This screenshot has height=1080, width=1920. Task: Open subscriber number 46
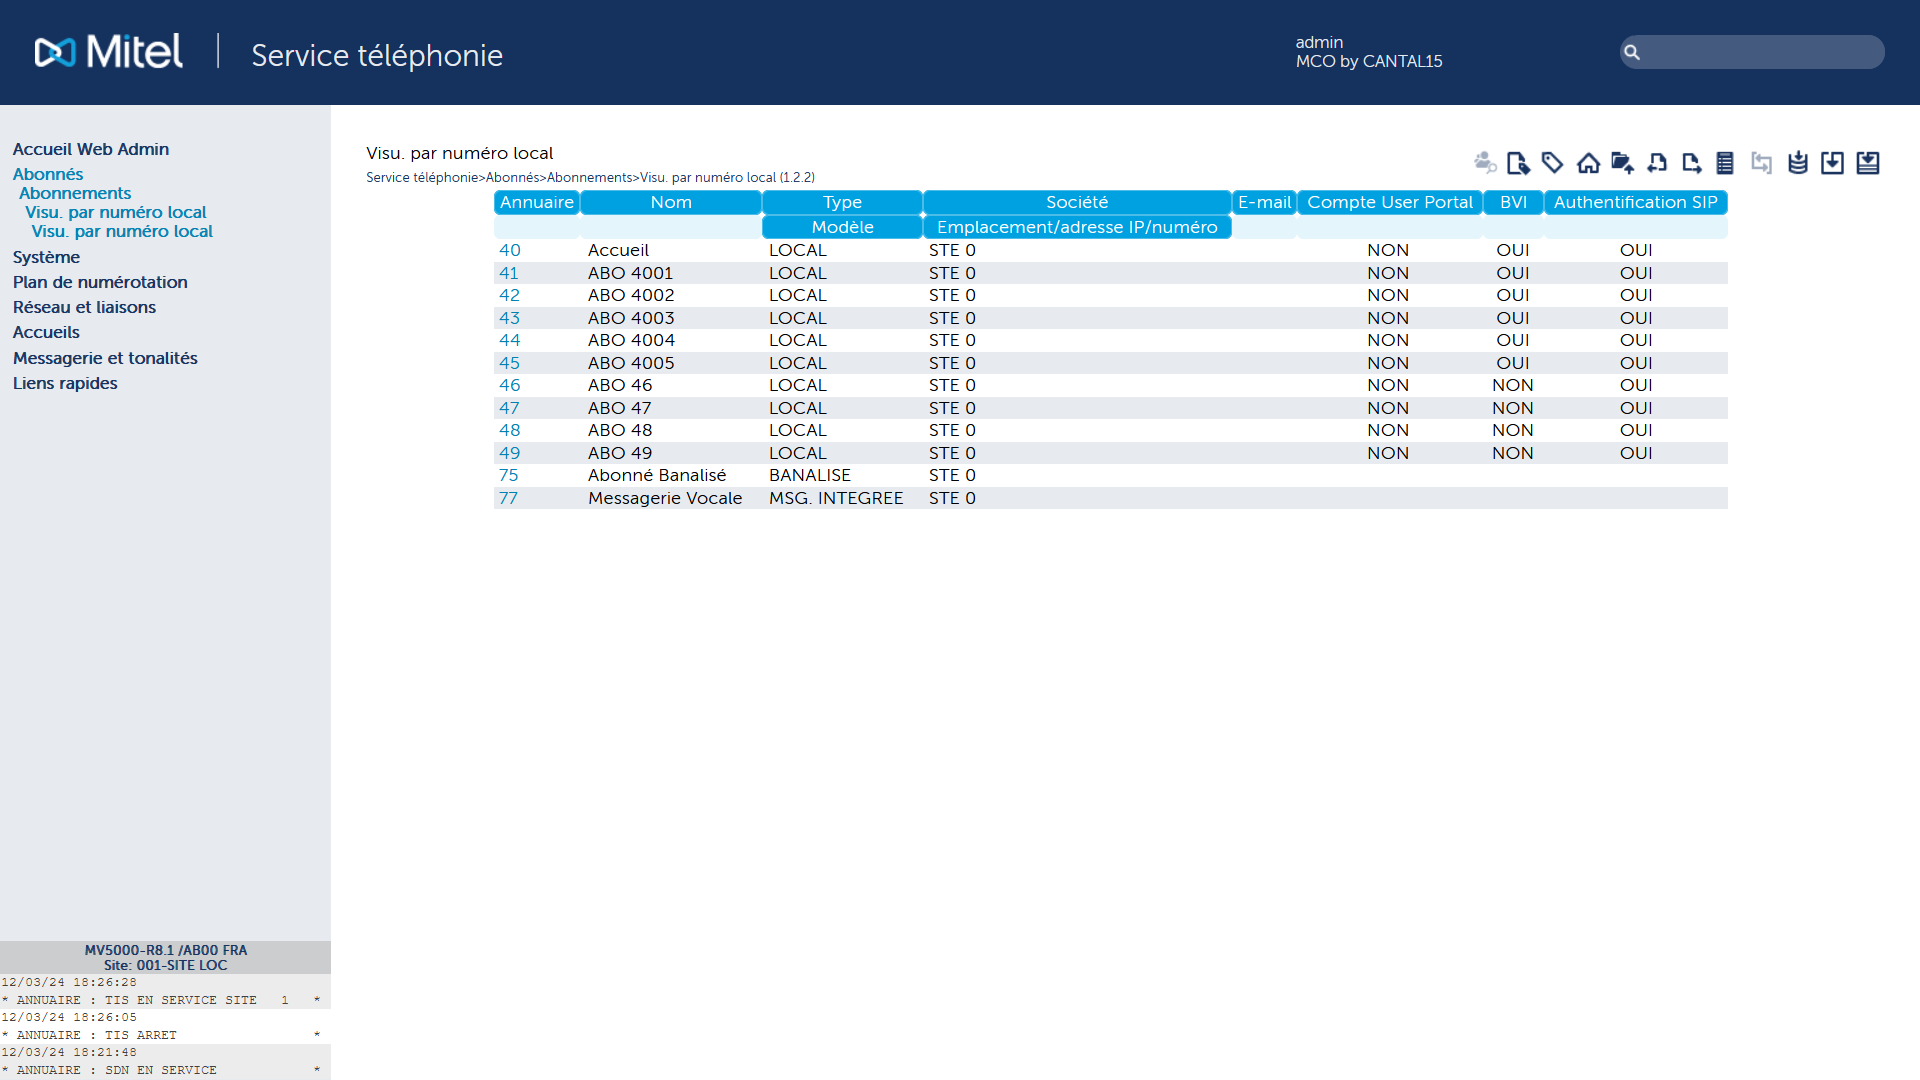[510, 385]
